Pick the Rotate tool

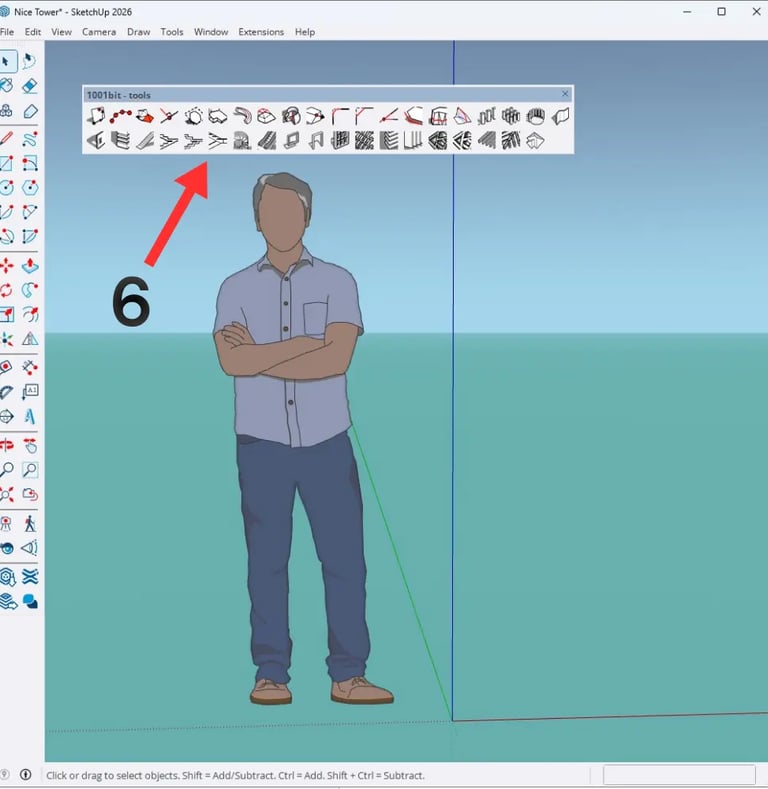pyautogui.click(x=7, y=290)
